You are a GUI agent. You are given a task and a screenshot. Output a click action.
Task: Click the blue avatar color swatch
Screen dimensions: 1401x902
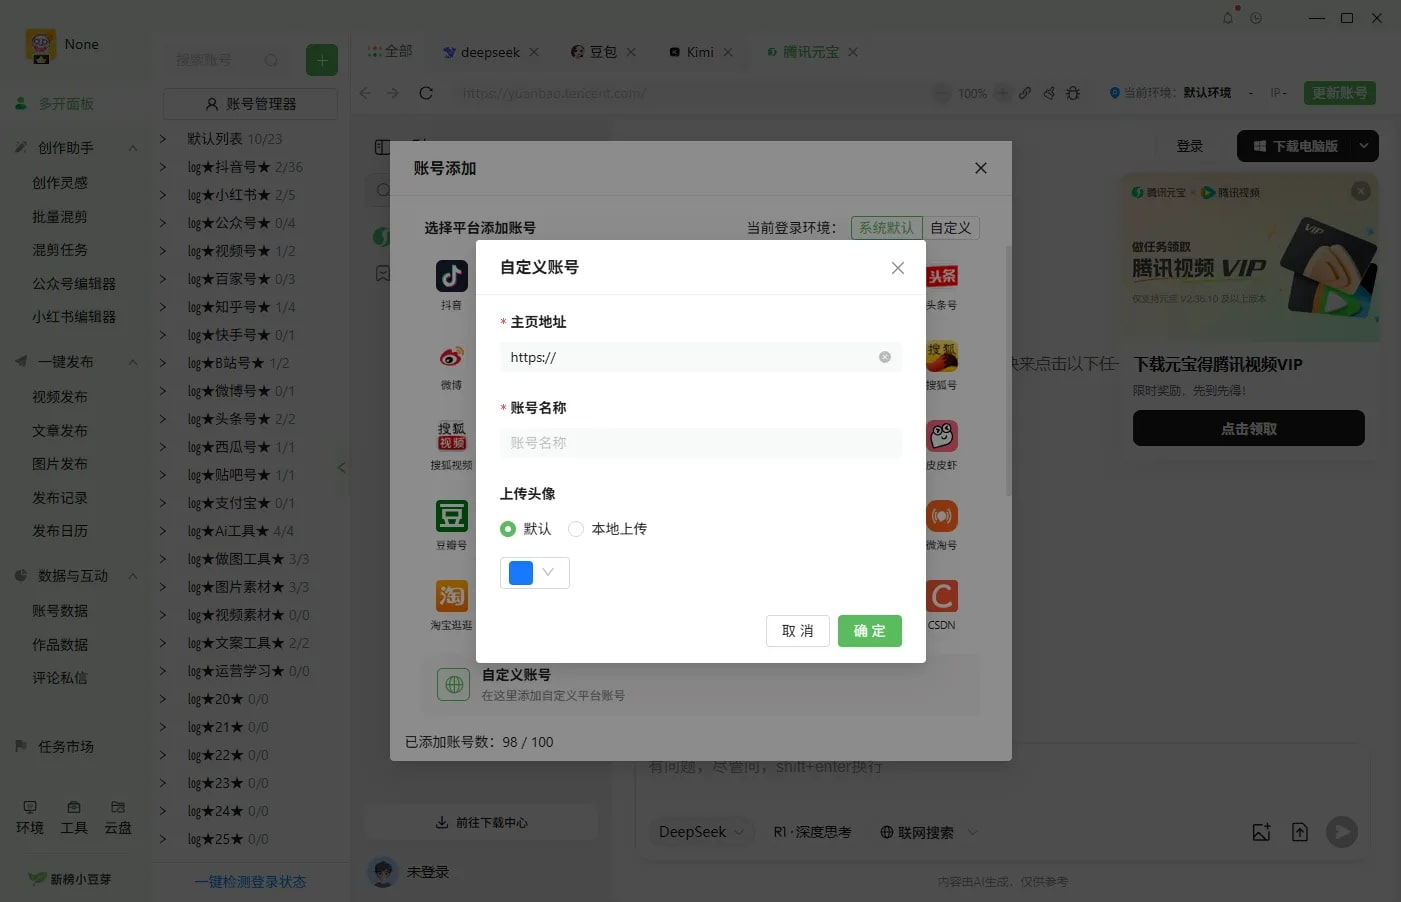click(521, 572)
